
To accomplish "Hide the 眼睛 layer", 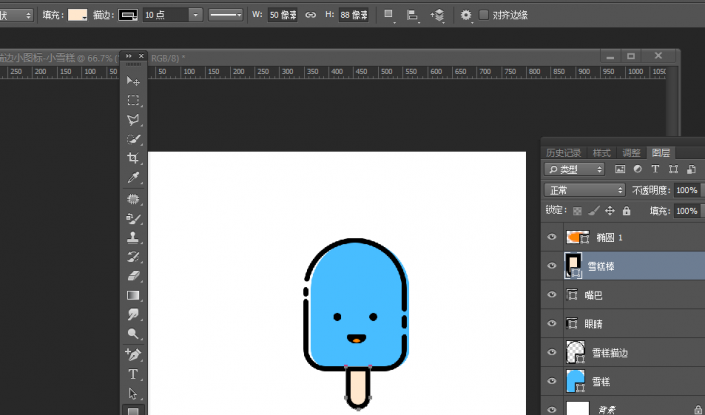I will [x=552, y=323].
